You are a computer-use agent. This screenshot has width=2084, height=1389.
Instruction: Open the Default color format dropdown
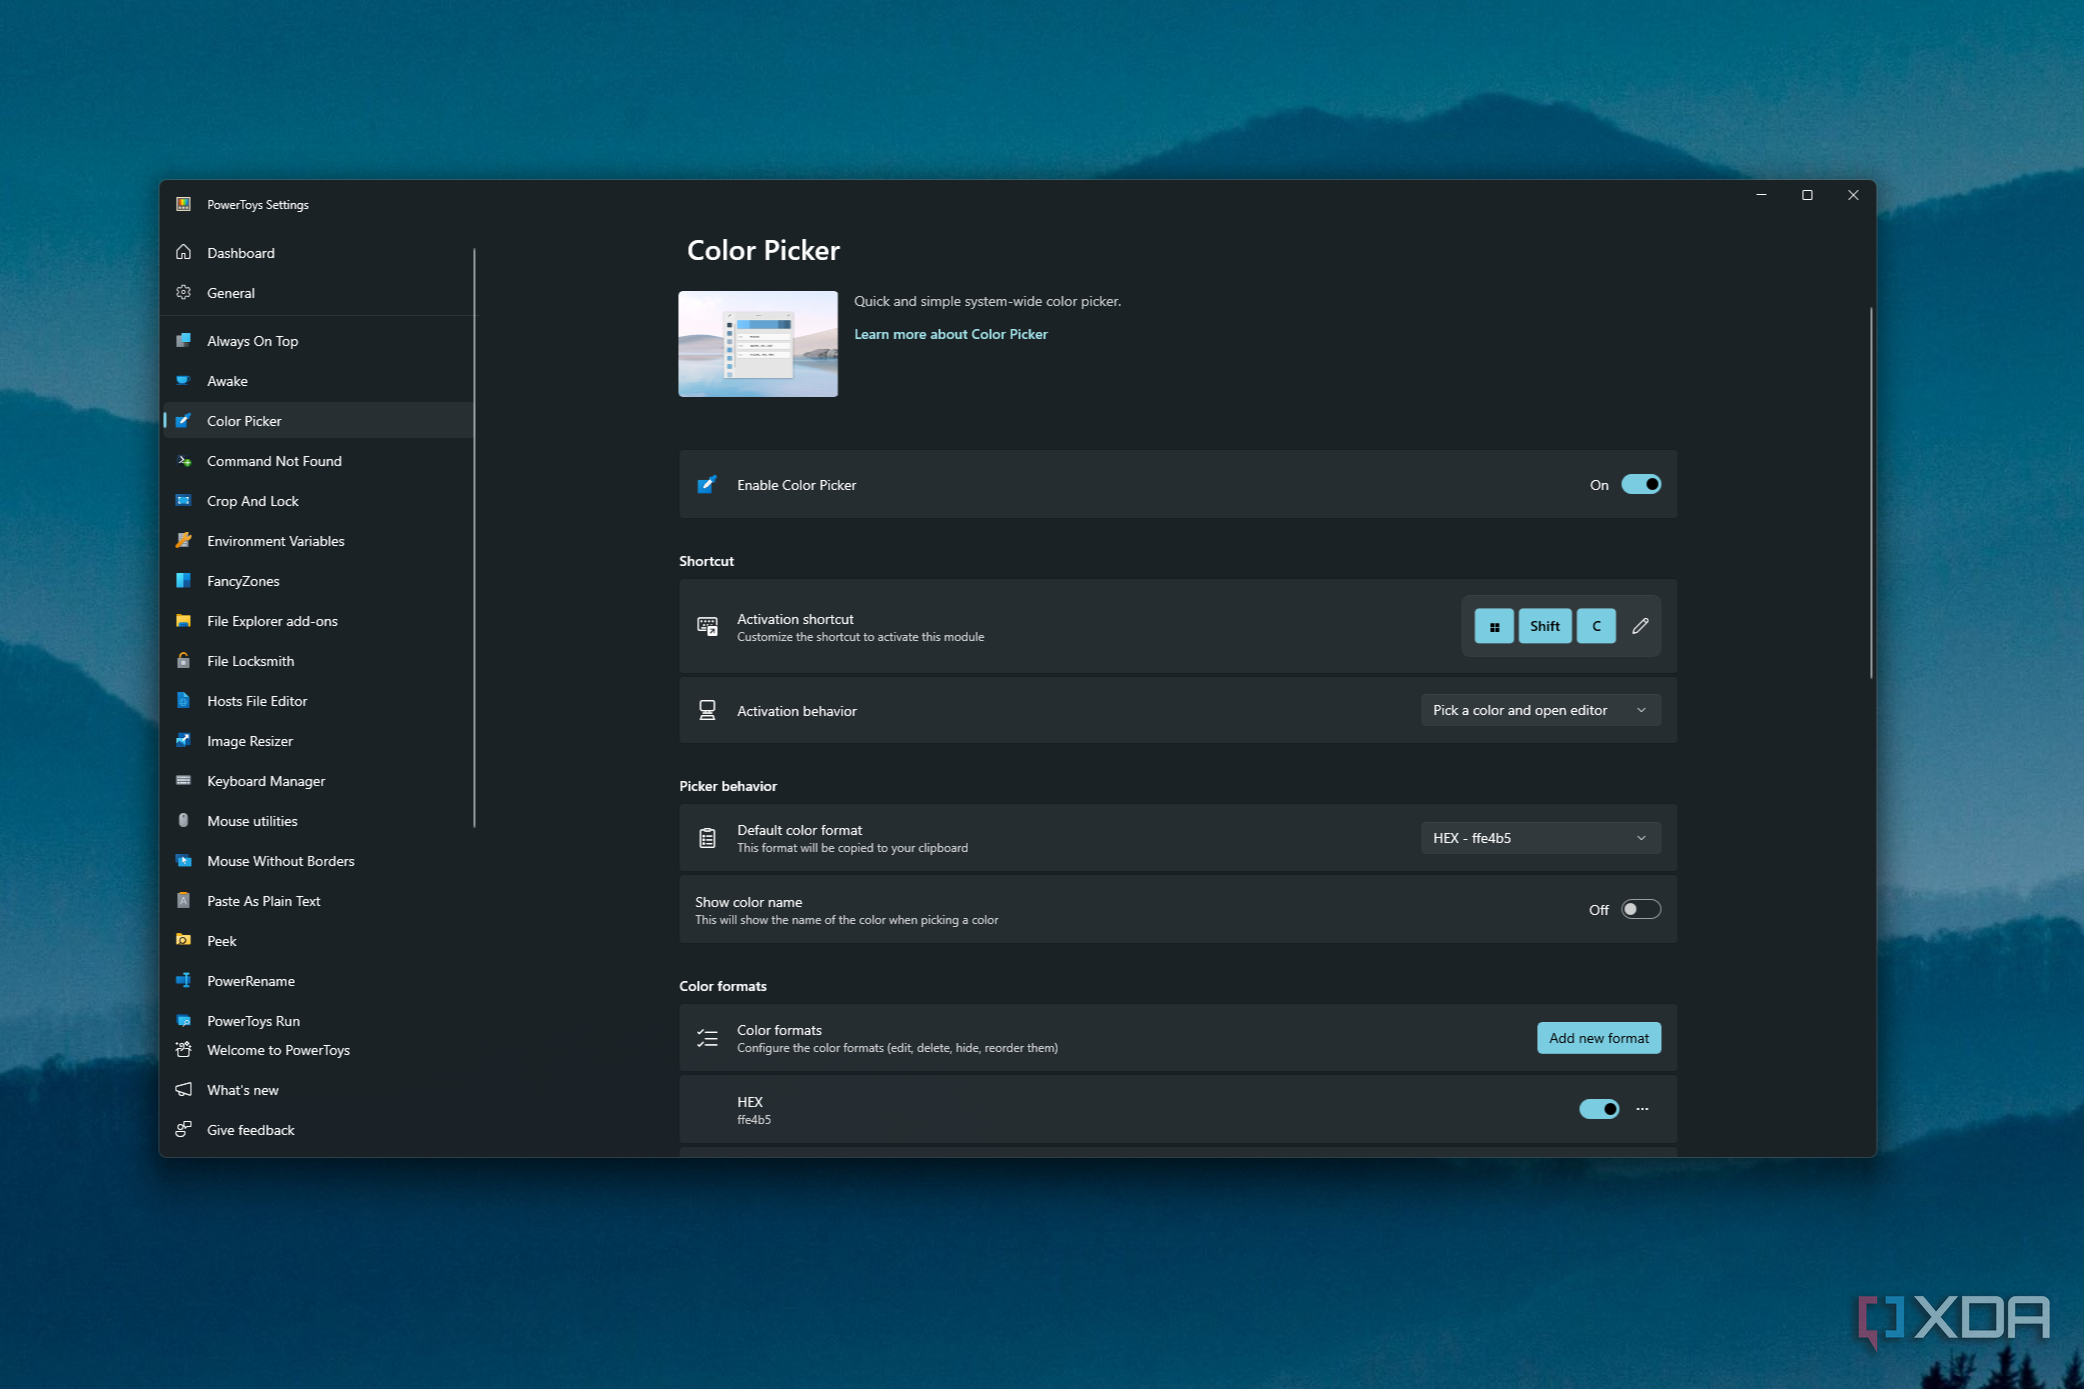click(1541, 838)
